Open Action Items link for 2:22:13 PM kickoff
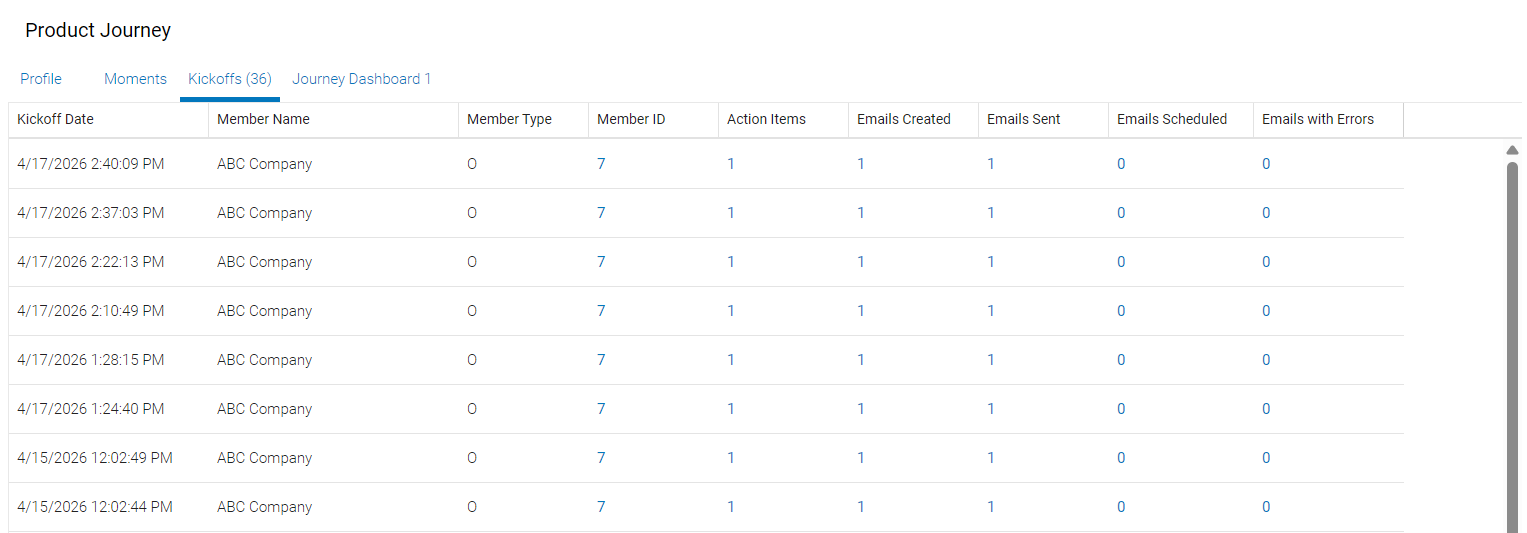Viewport: 1527px width, 533px height. coord(731,262)
